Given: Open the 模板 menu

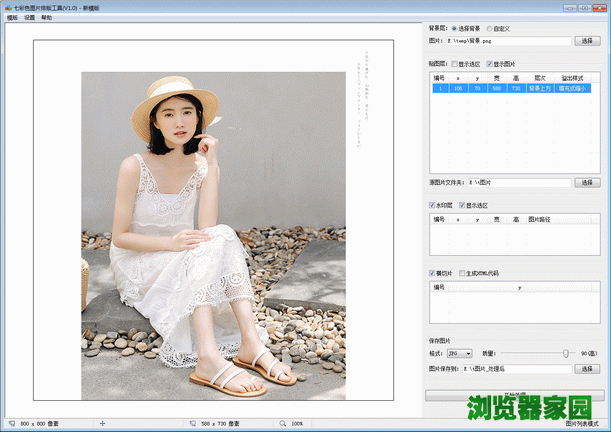Looking at the screenshot, I should coord(11,18).
